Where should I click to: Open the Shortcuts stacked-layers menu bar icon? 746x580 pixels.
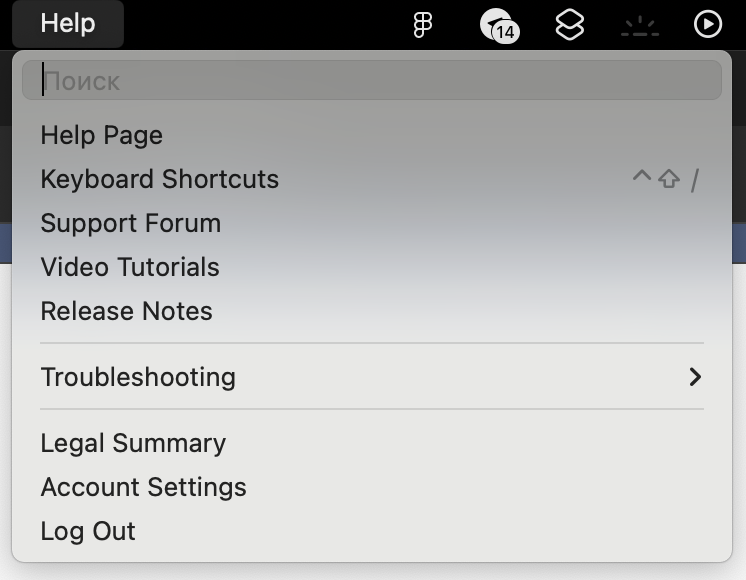pos(569,25)
